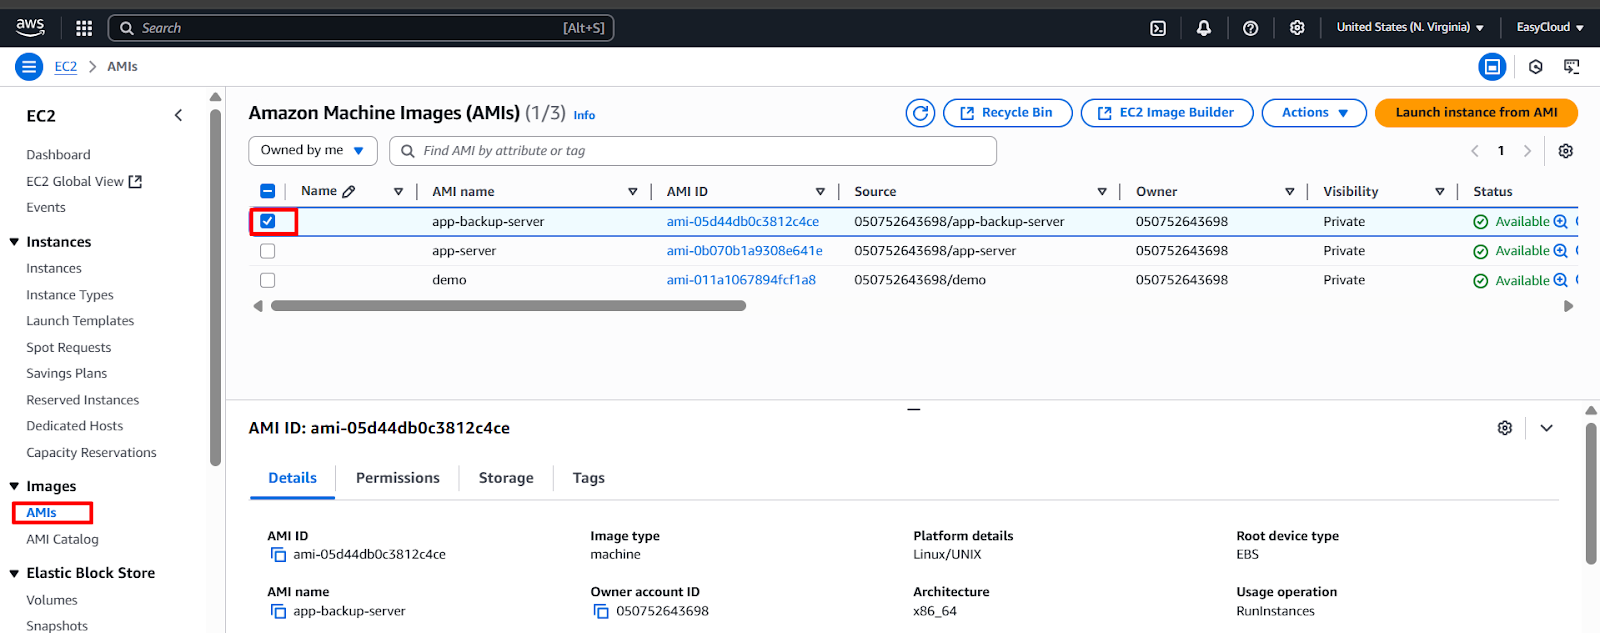Open EC2 Image Builder
The height and width of the screenshot is (633, 1600).
coord(1165,113)
